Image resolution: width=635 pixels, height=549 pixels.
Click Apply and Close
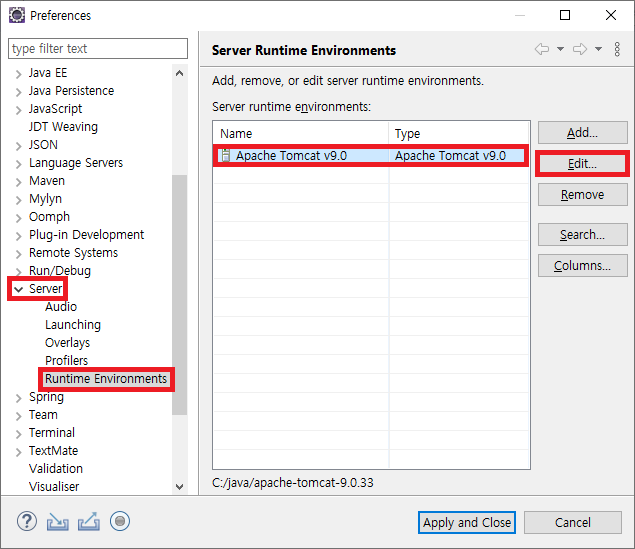click(467, 523)
